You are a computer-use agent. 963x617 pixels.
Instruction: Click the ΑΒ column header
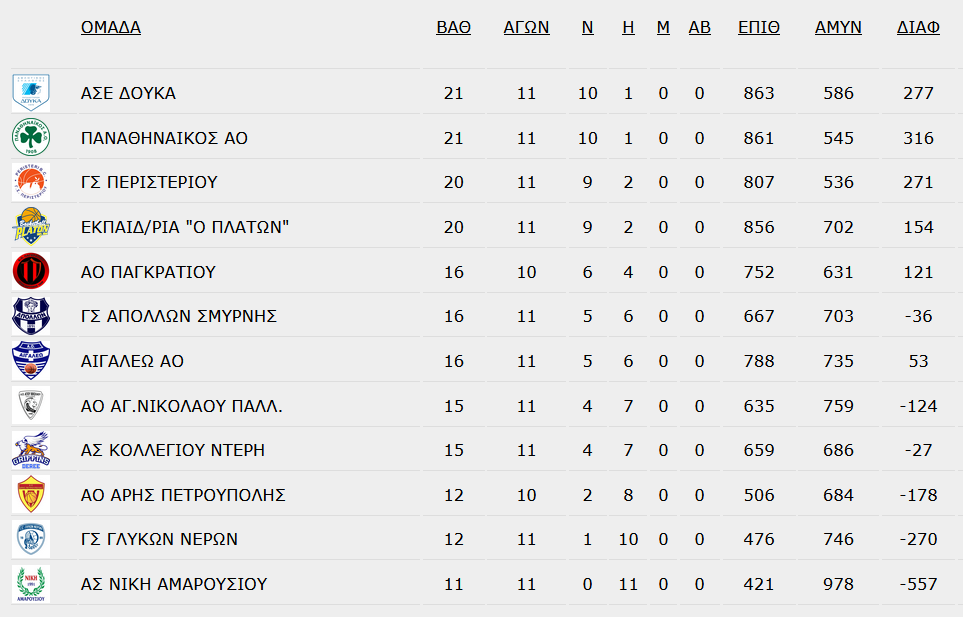(x=700, y=28)
